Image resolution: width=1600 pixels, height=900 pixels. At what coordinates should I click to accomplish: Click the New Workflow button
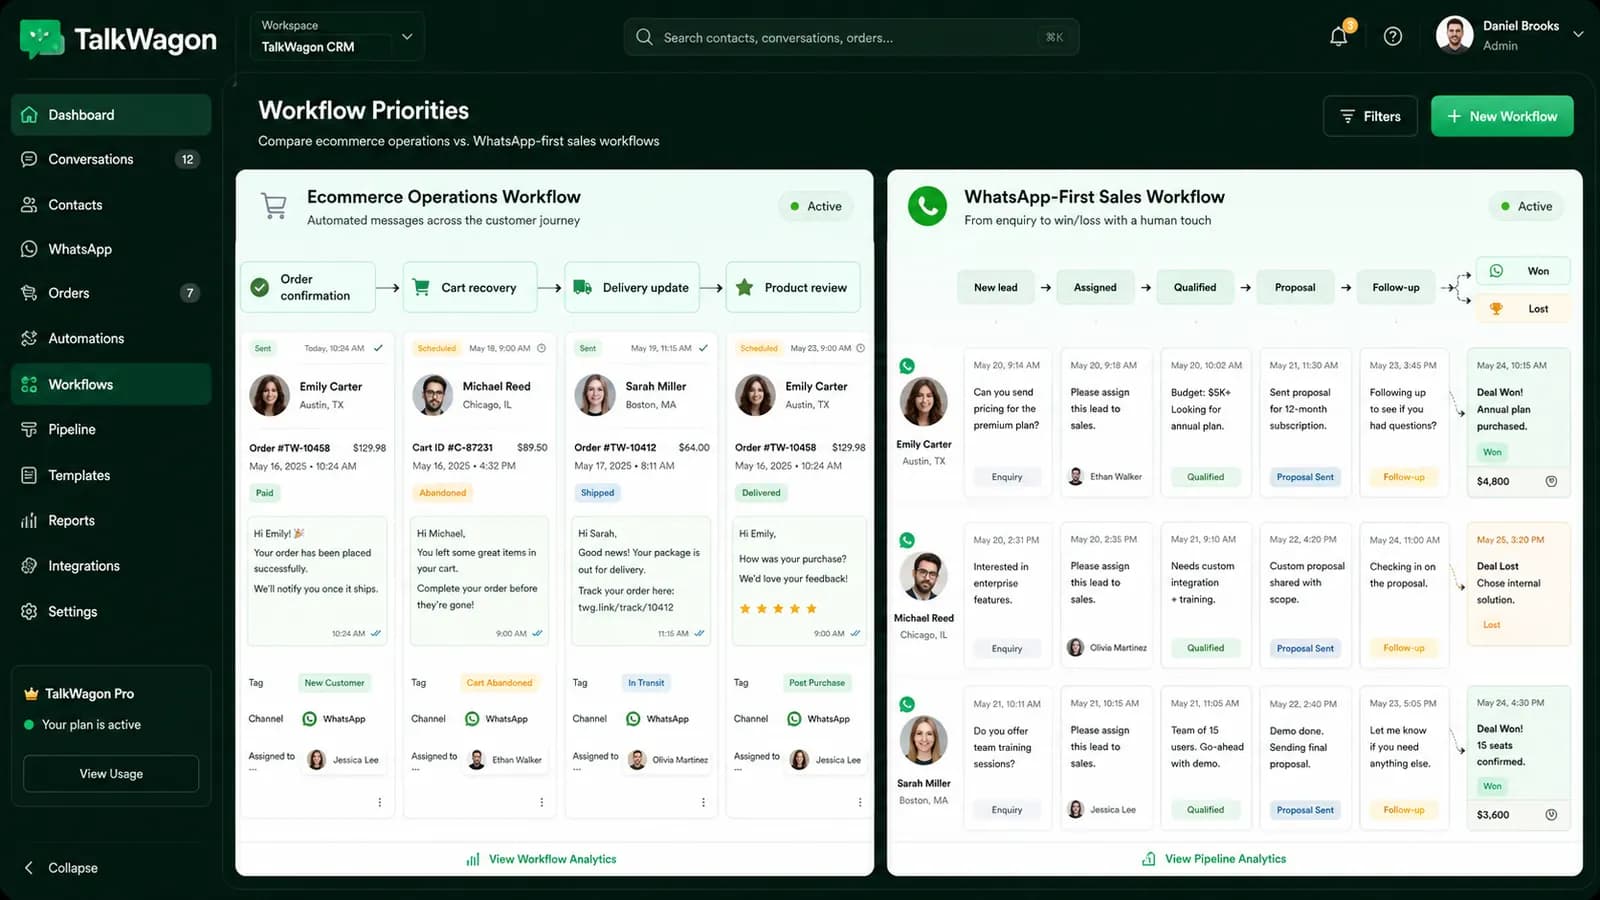[x=1502, y=116]
